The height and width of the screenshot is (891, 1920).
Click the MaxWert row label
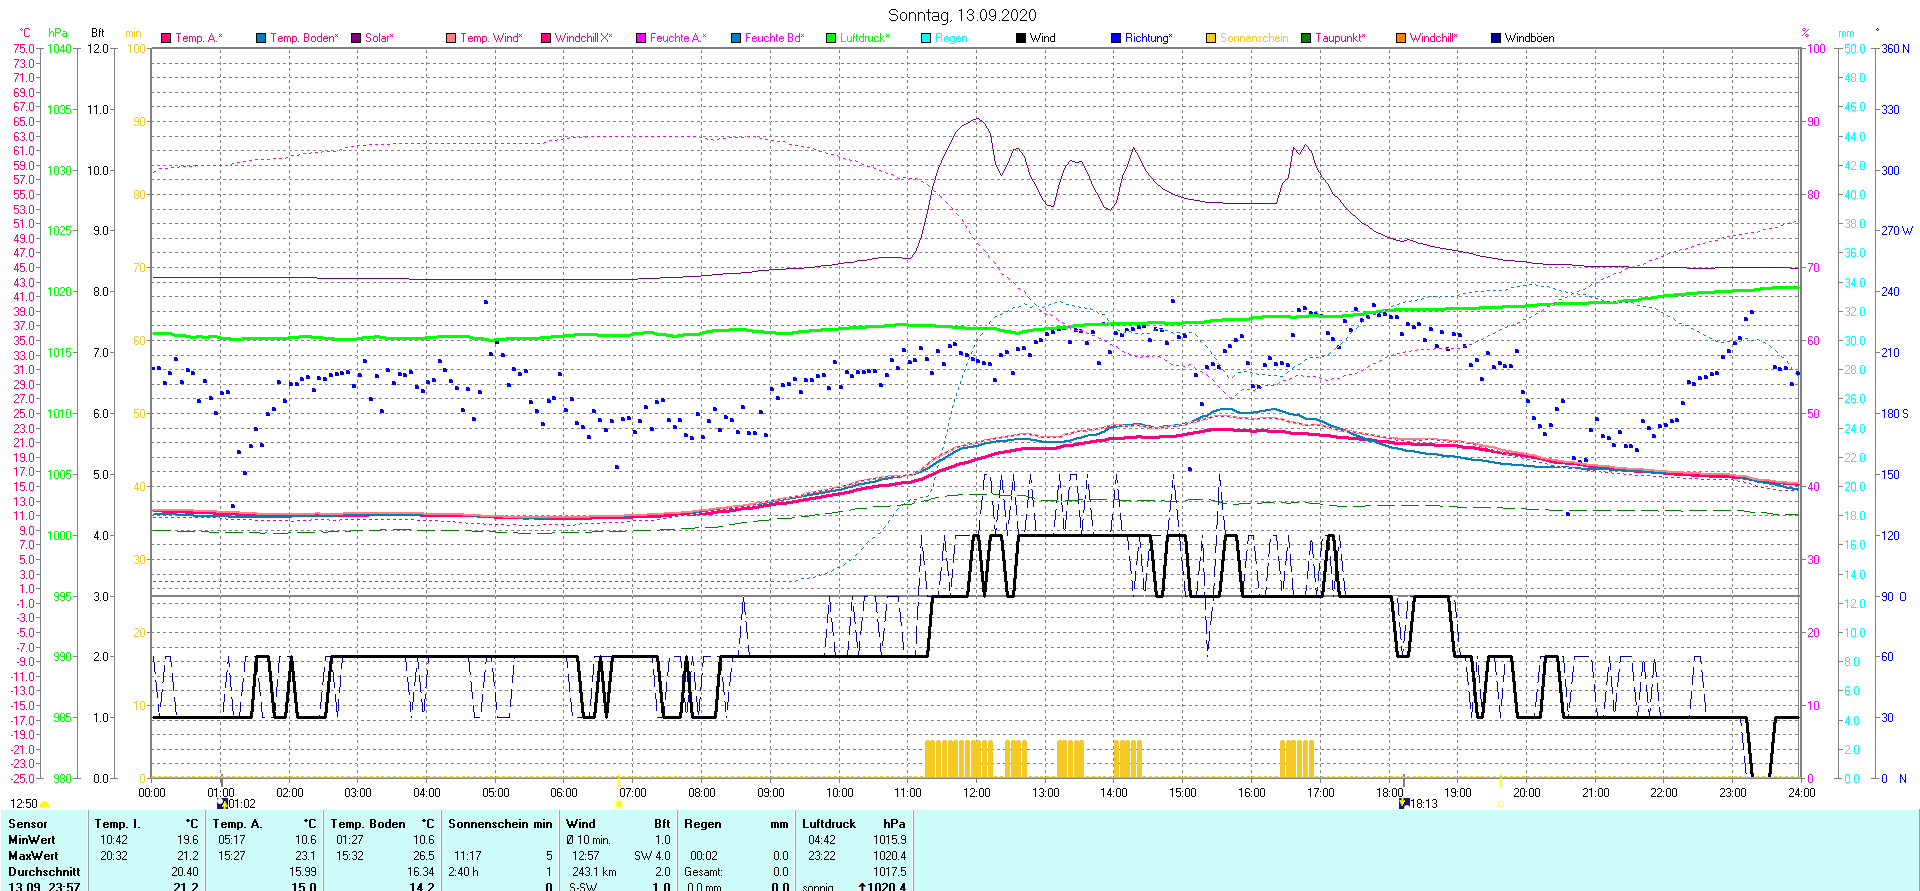point(33,856)
